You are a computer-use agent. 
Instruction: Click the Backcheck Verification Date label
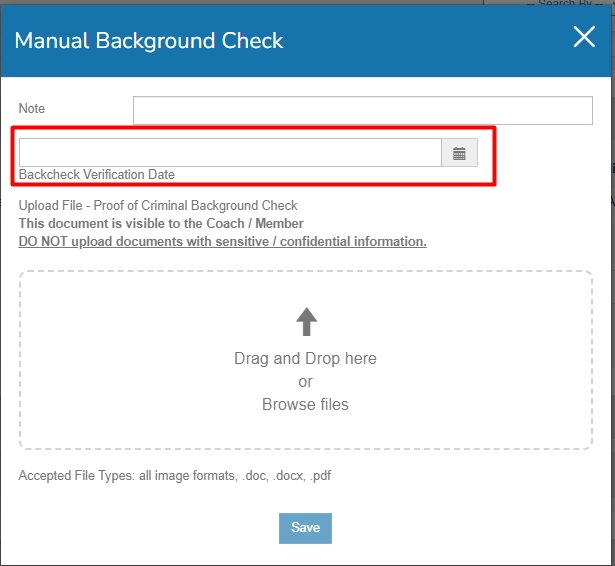click(x=97, y=174)
